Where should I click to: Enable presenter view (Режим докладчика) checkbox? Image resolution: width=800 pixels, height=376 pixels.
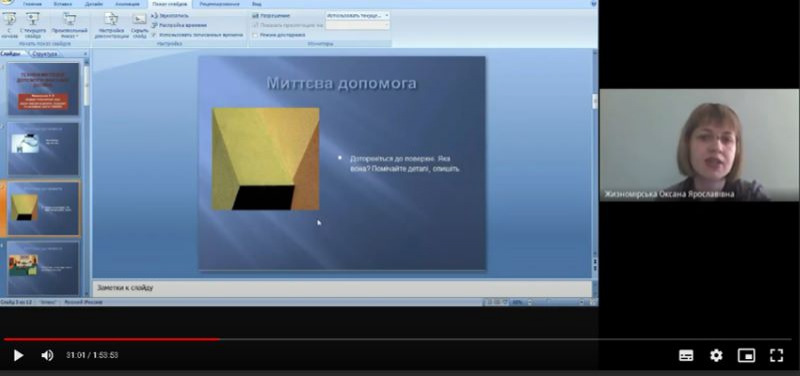(255, 35)
